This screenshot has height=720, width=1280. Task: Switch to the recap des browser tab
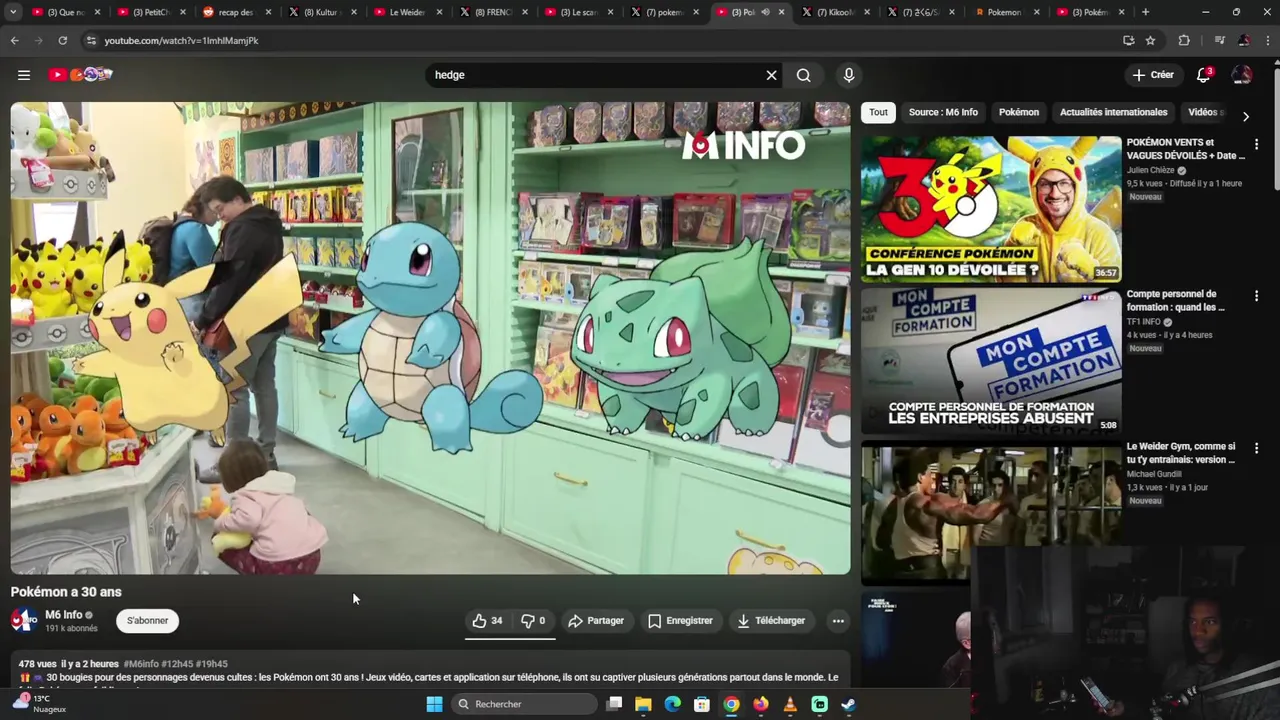coord(235,12)
